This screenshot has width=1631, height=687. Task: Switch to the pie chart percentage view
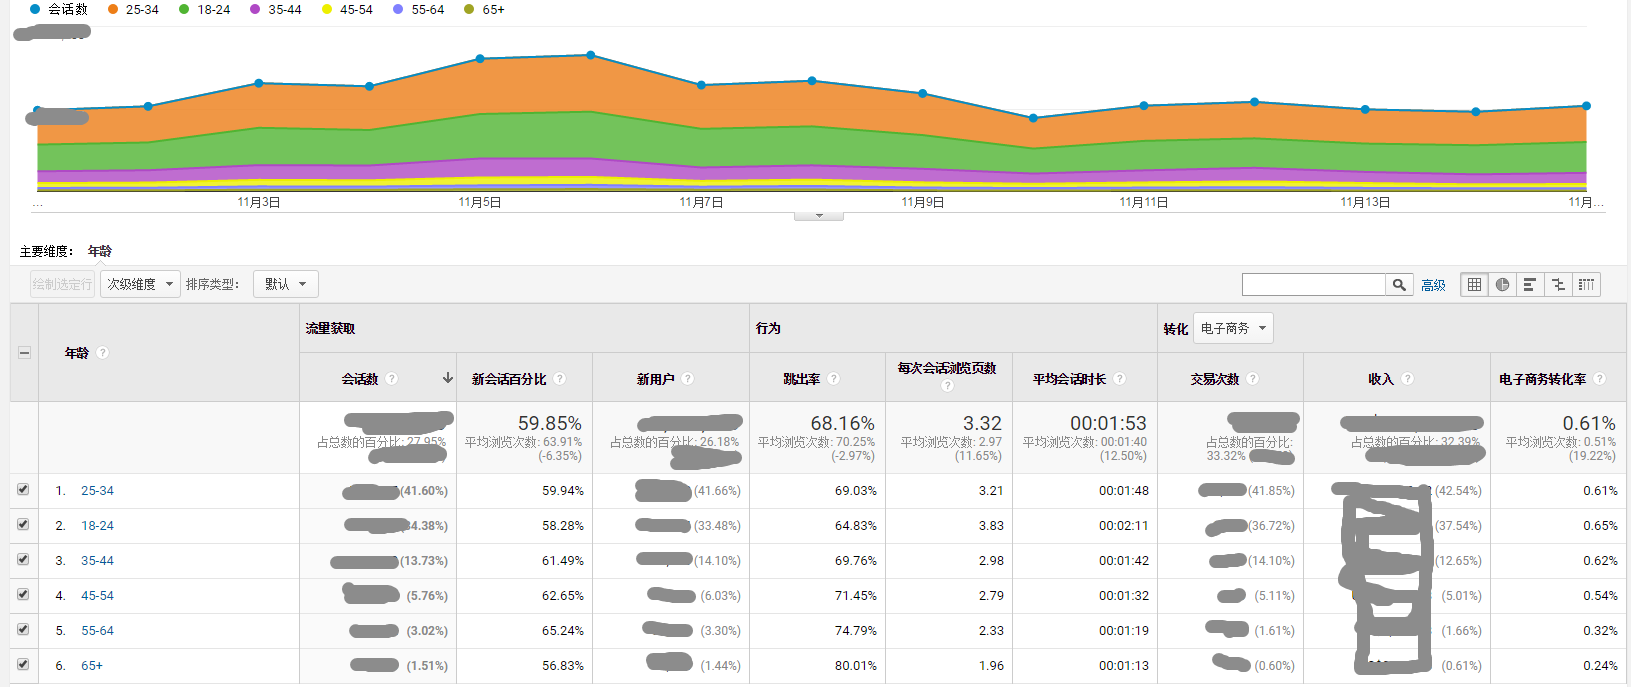tap(1502, 285)
